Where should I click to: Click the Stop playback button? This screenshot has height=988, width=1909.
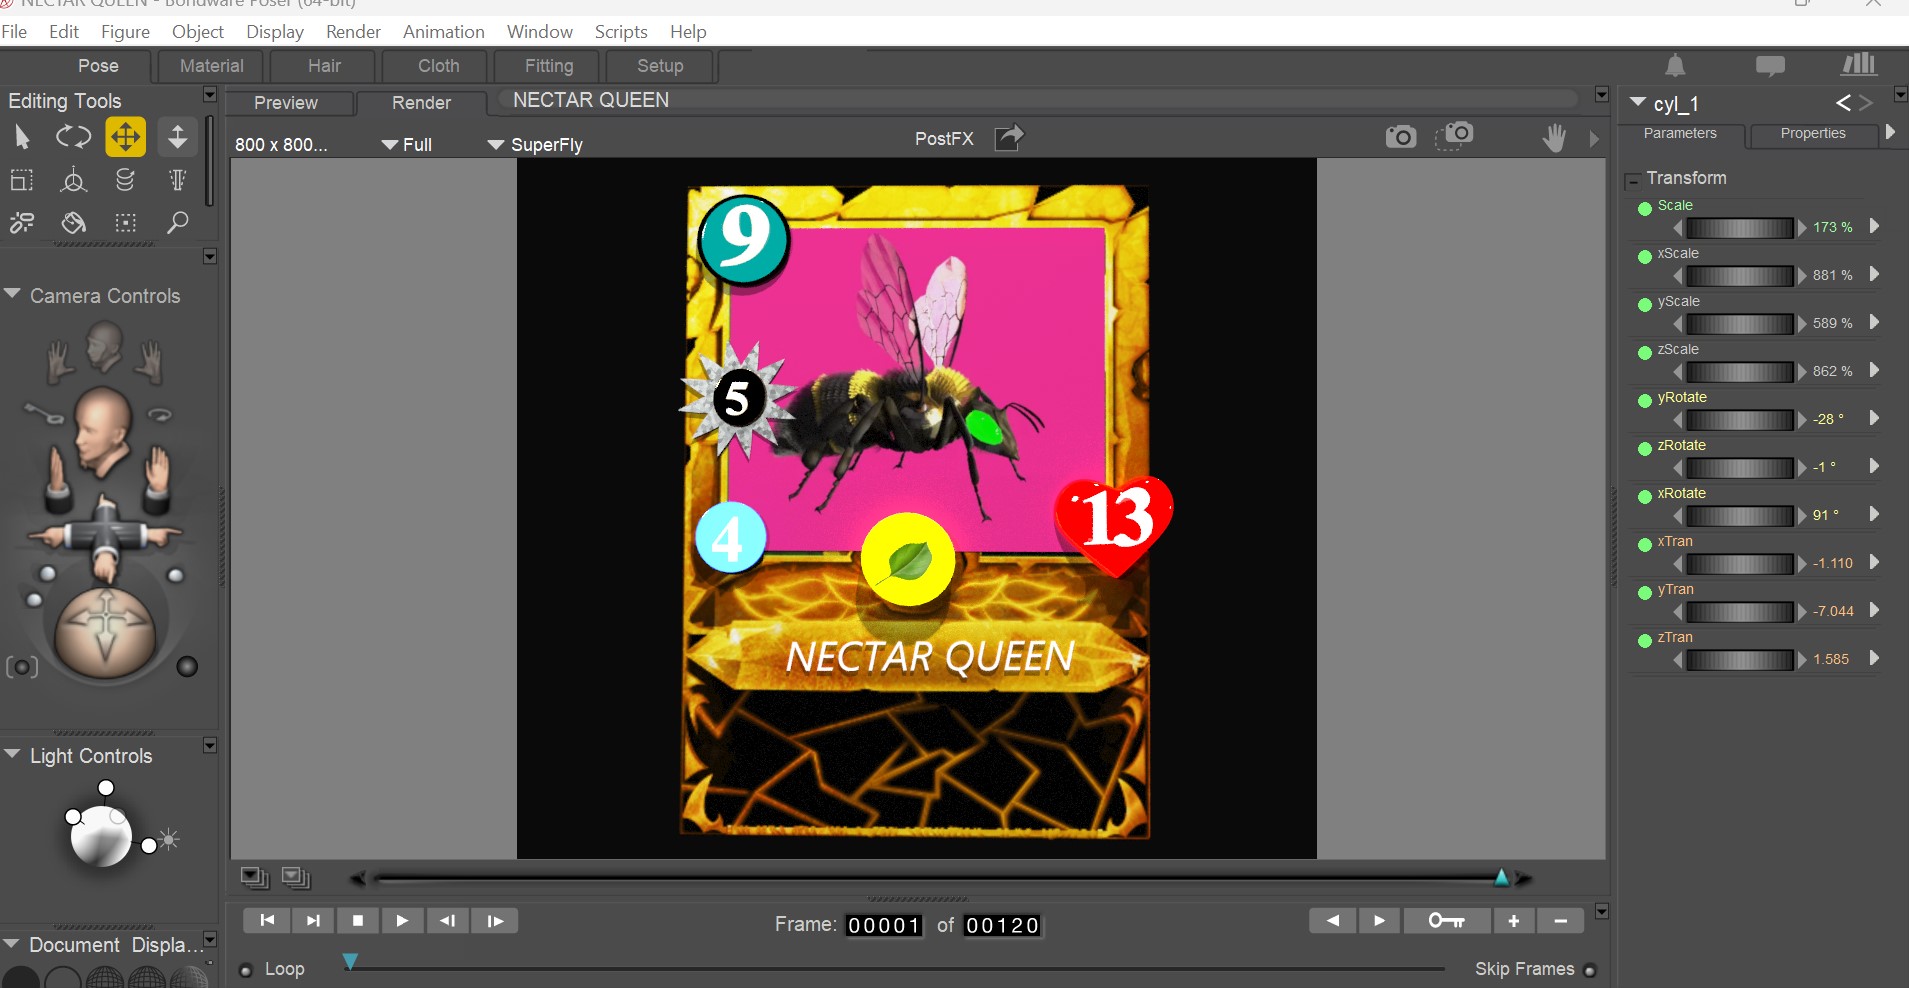click(358, 921)
